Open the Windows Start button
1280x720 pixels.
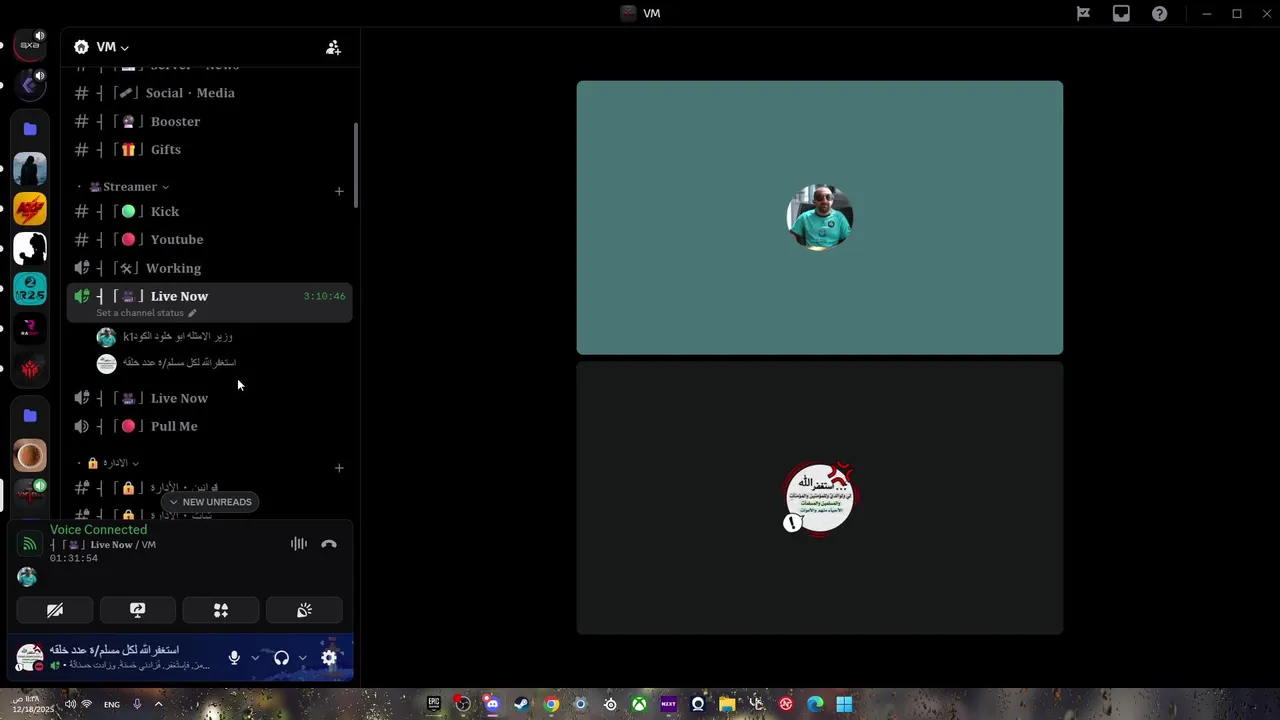tap(844, 704)
